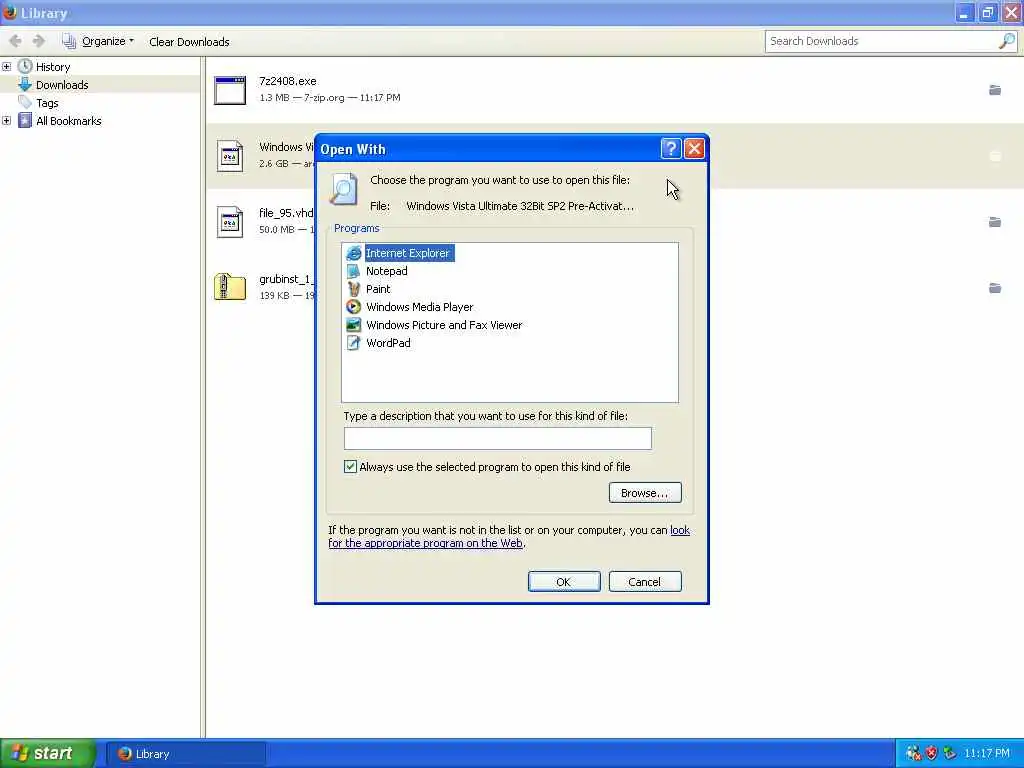The width and height of the screenshot is (1024, 768).
Task: Click the Paint brushes icon
Action: click(353, 289)
